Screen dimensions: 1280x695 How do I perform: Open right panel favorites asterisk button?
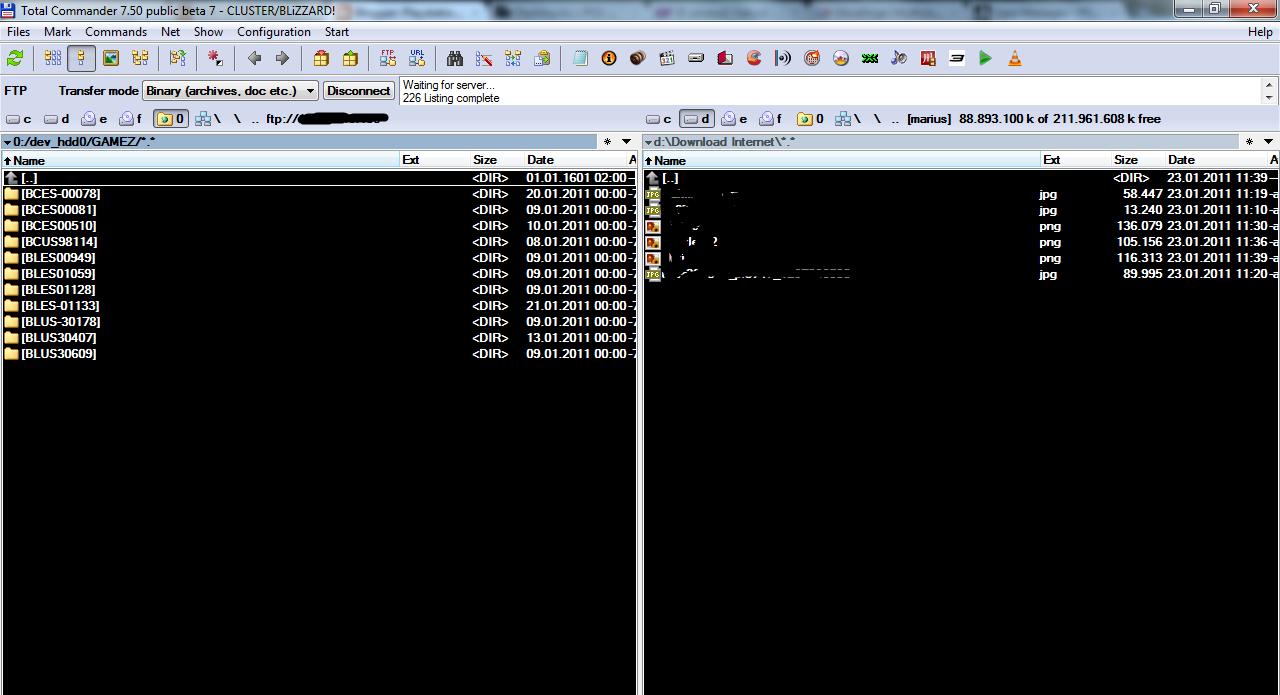pos(1249,142)
